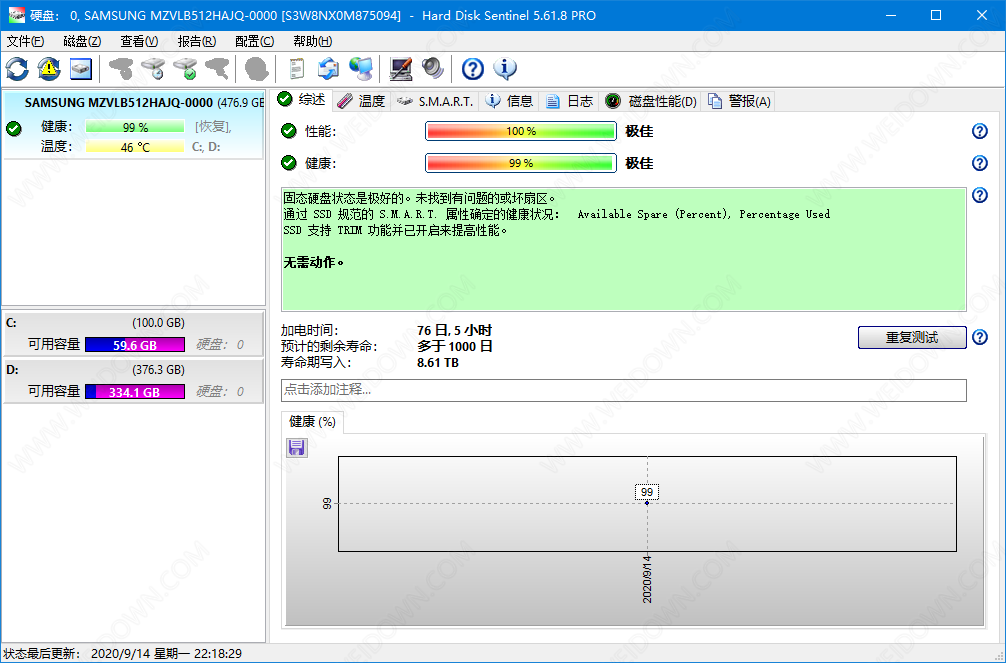The width and height of the screenshot is (1006, 663).
Task: Click the help icon beside the green status text
Action: click(x=980, y=195)
